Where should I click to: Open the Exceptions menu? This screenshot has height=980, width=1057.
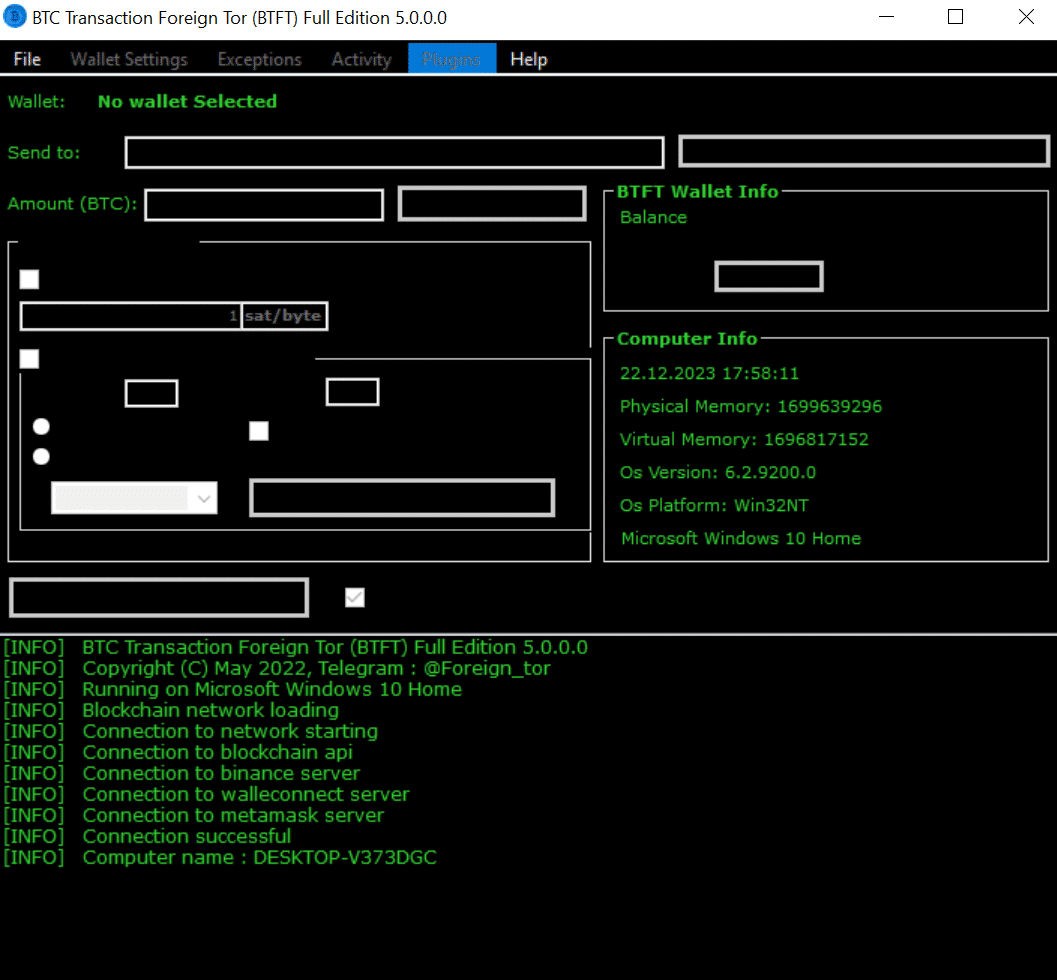(260, 59)
